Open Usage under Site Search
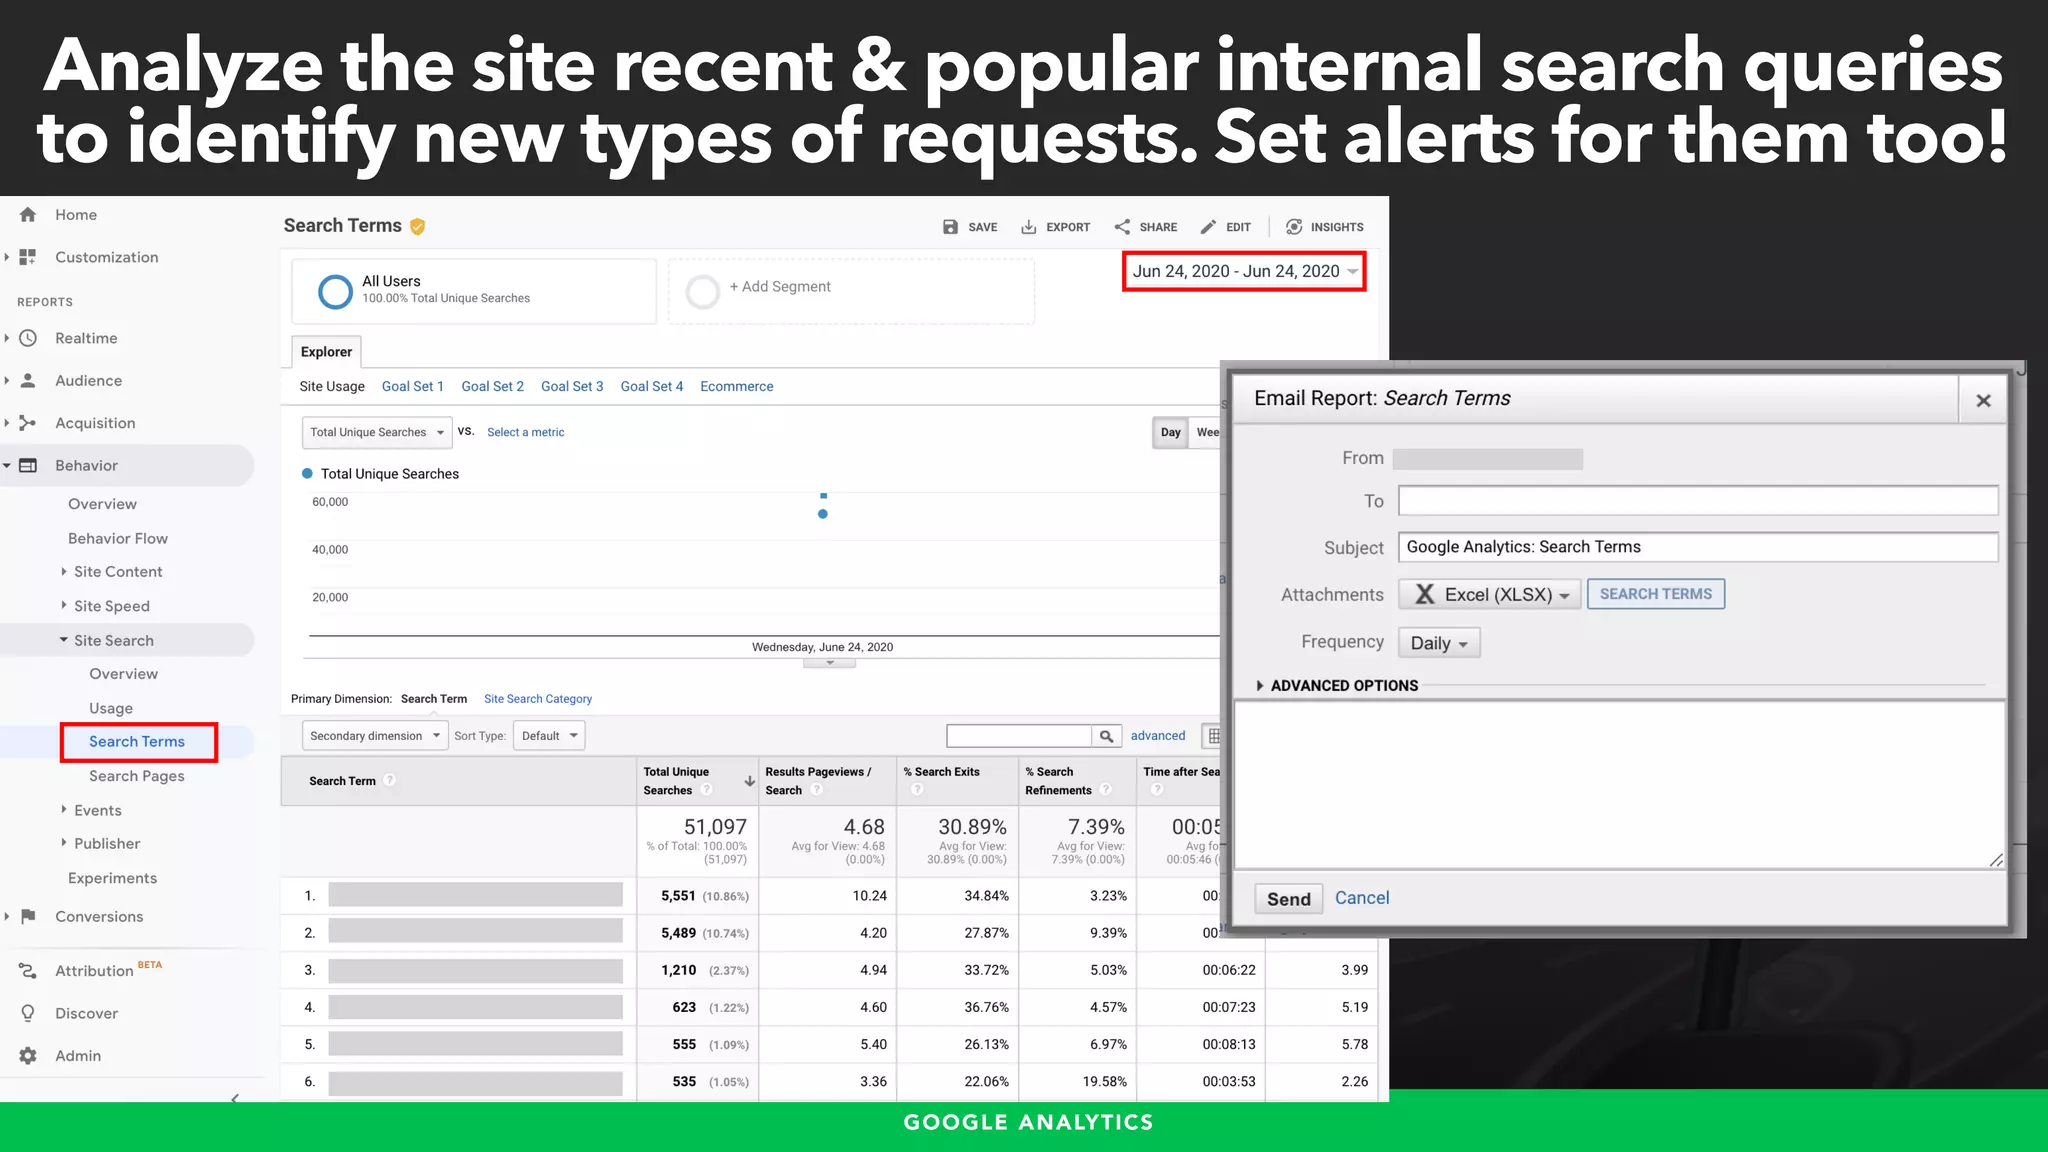The width and height of the screenshot is (2048, 1152). pyautogui.click(x=110, y=708)
